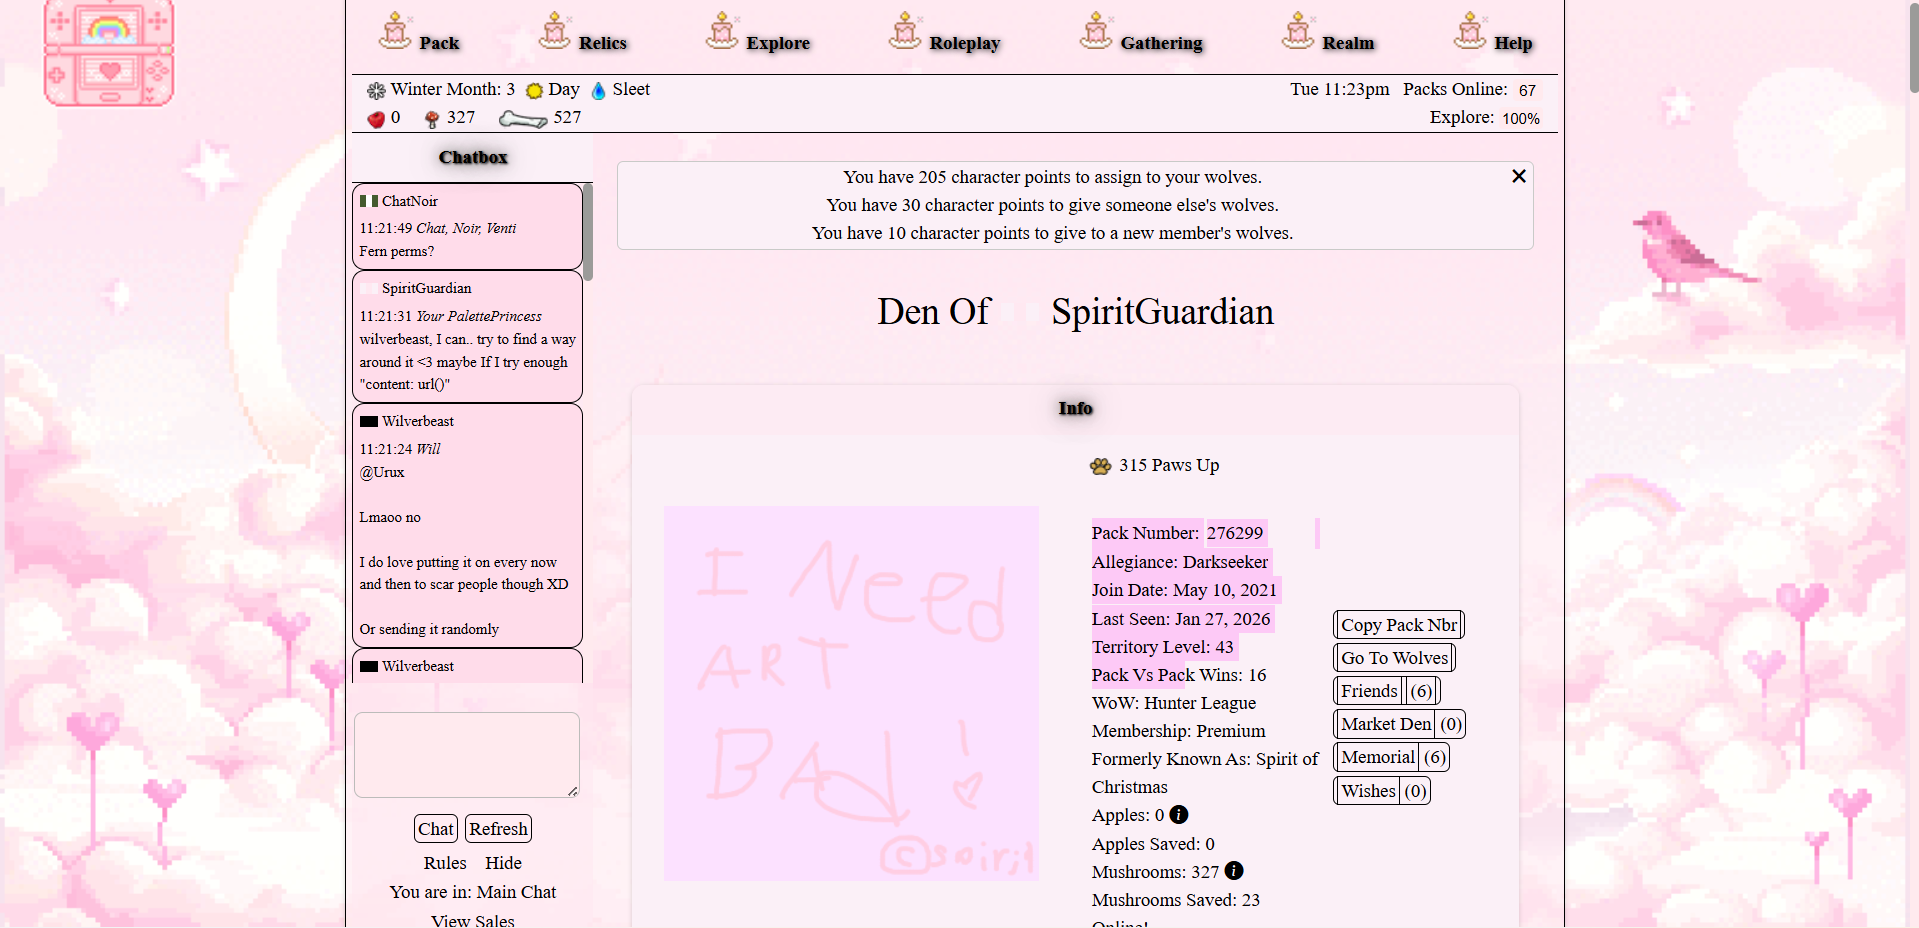The height and width of the screenshot is (928, 1919).
Task: Refresh the chatbox
Action: tap(498, 829)
